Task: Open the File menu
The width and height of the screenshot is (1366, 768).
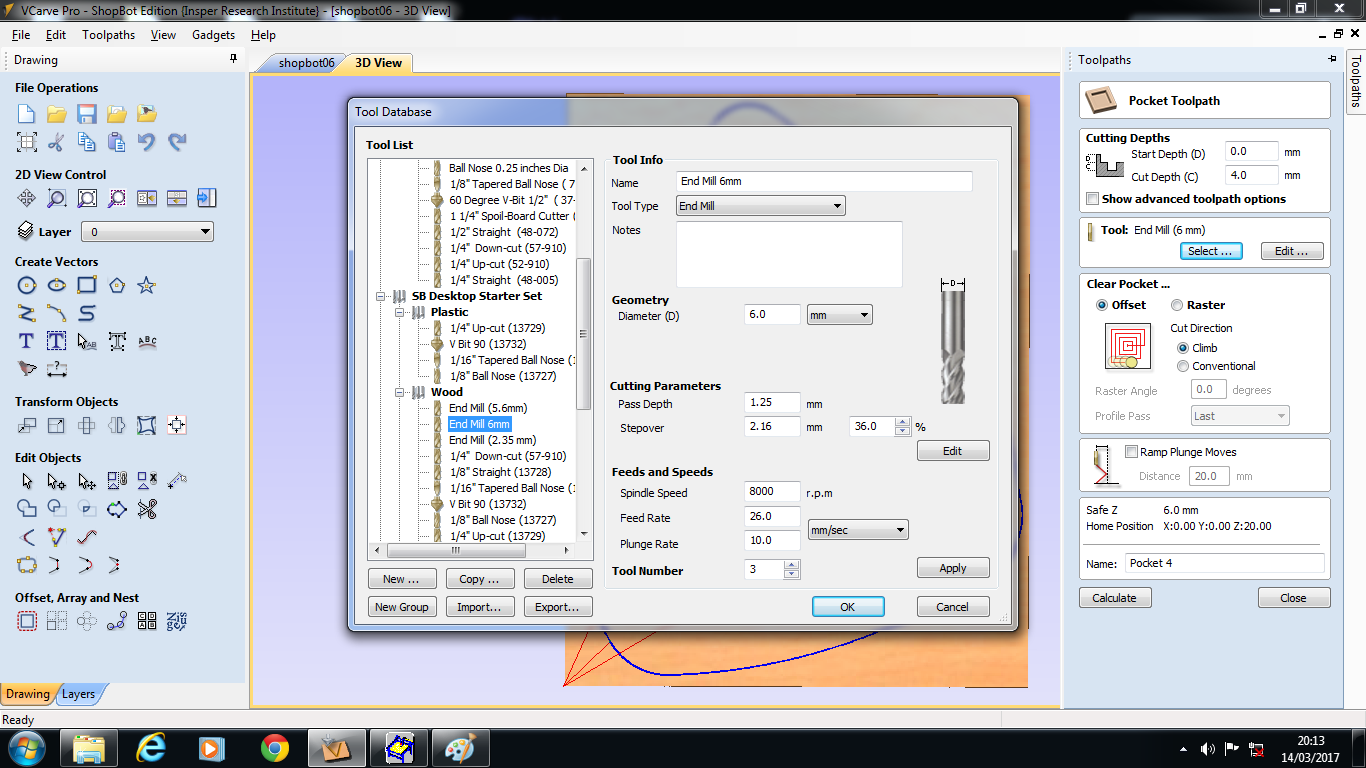Action: 21,35
